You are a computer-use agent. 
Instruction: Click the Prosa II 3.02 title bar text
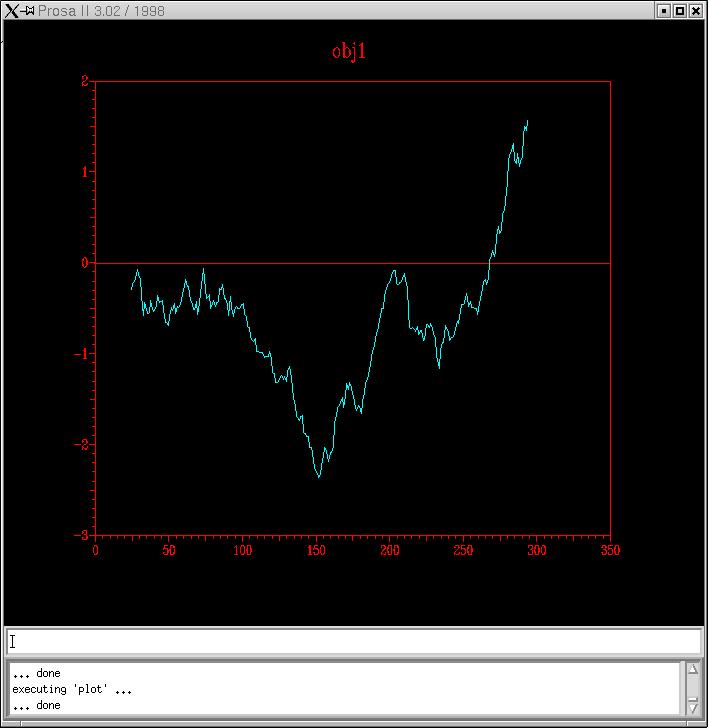tap(102, 11)
